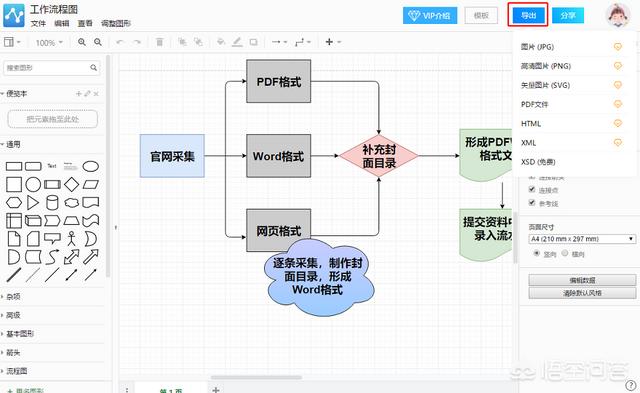Open the A4 page size dropdown
Viewport: 640px width, 393px height.
click(582, 239)
